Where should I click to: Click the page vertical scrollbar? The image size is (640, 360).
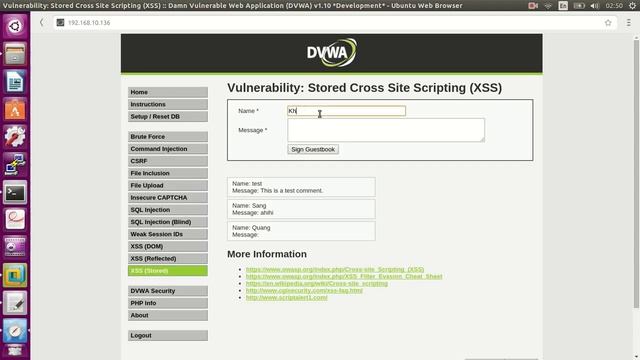pyautogui.click(x=636, y=173)
